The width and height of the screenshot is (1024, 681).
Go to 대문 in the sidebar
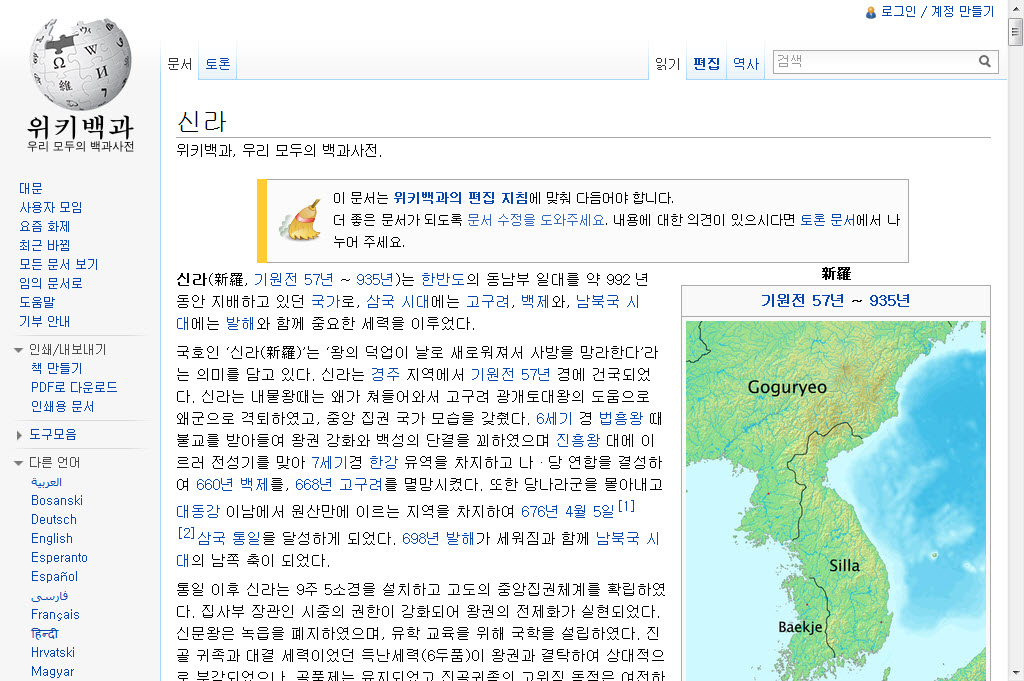click(x=30, y=188)
